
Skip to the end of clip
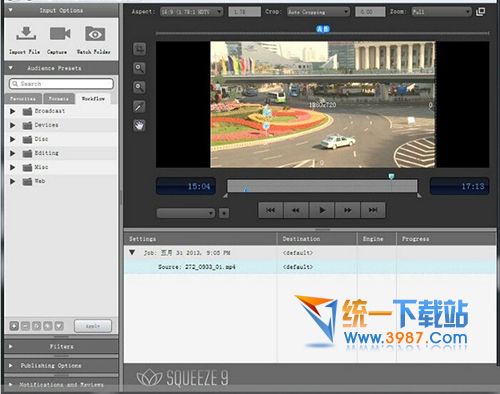[373, 210]
